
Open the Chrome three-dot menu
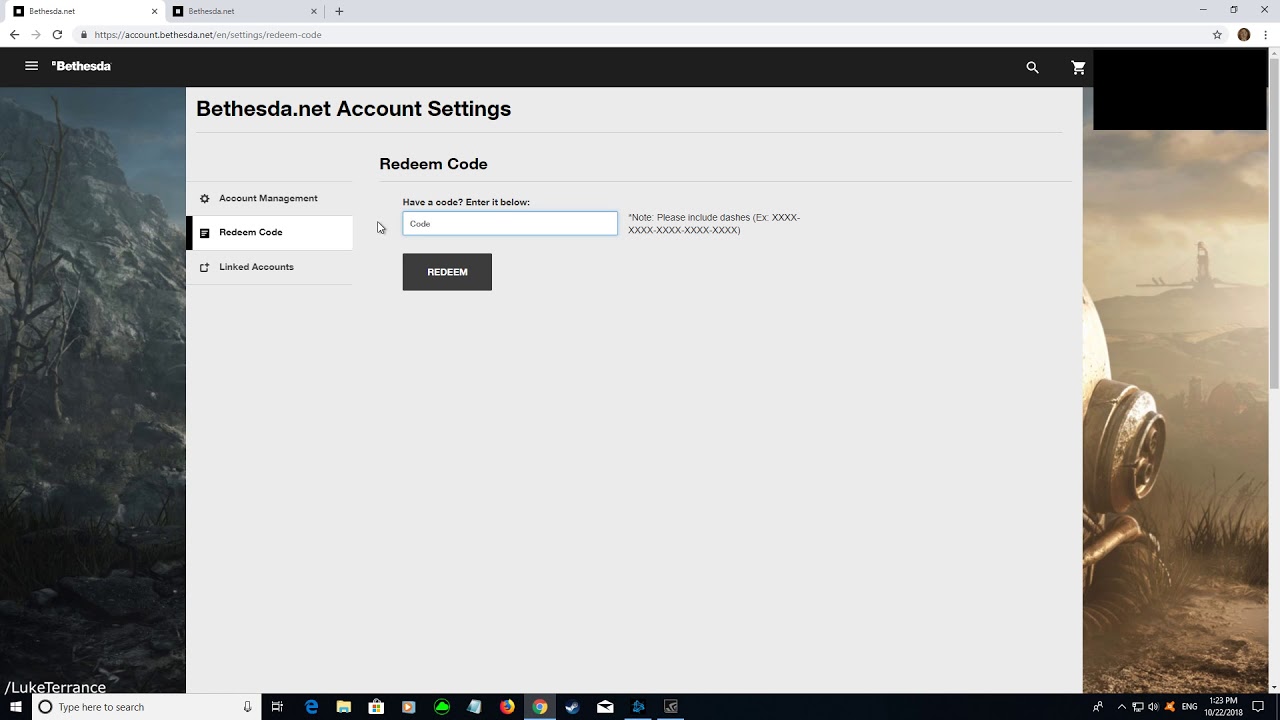click(x=1266, y=34)
